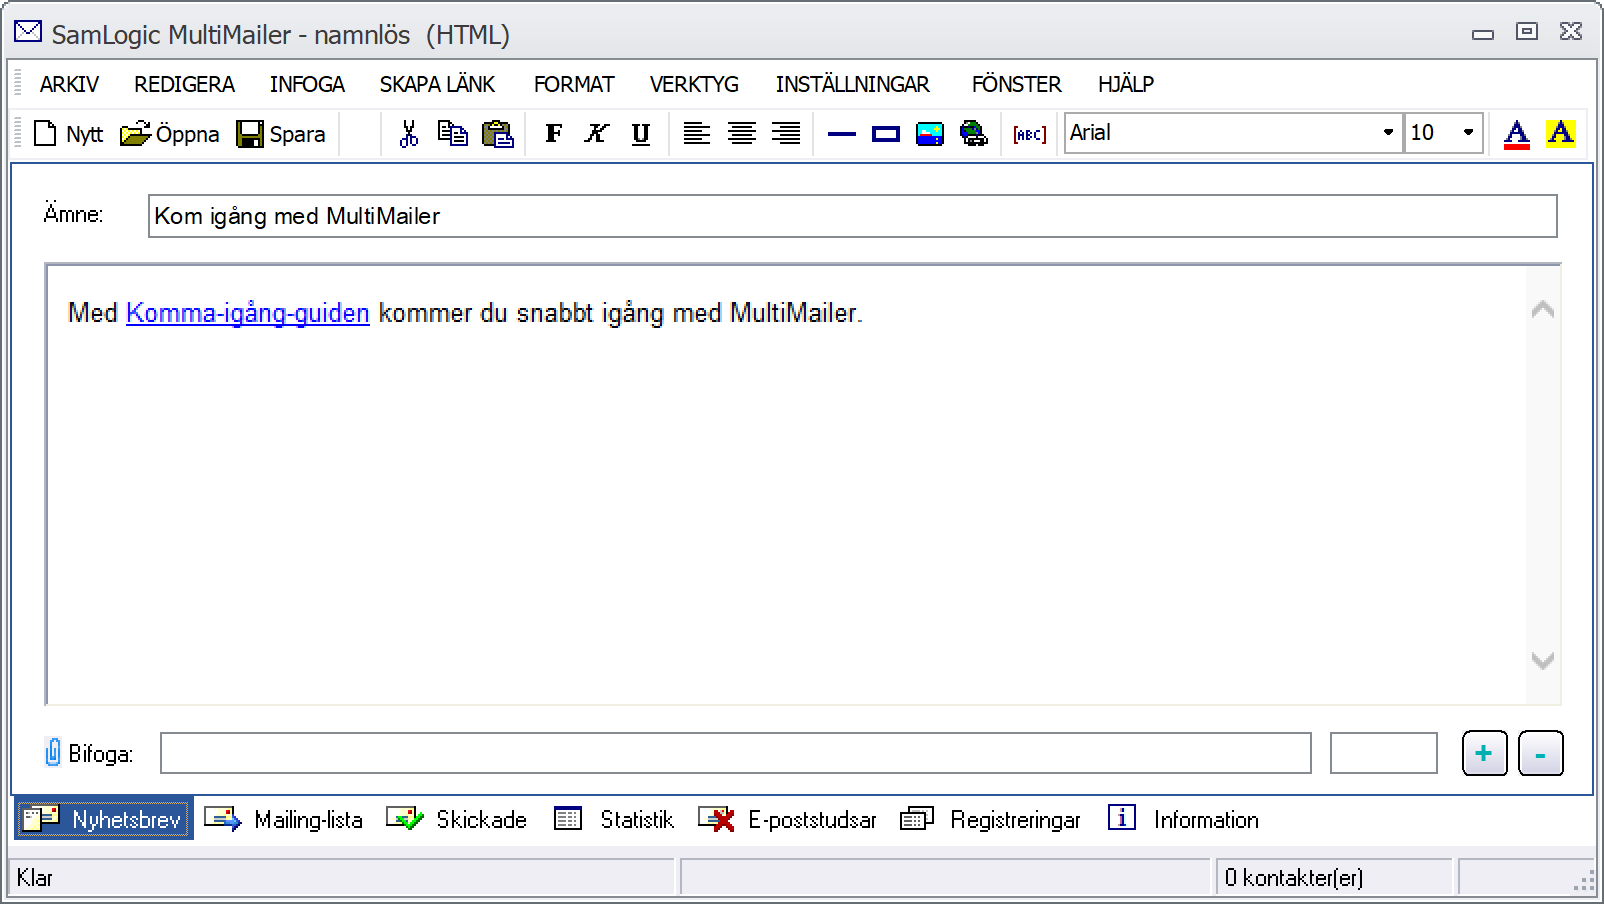Toggle italic formatting (K icon)

click(596, 134)
